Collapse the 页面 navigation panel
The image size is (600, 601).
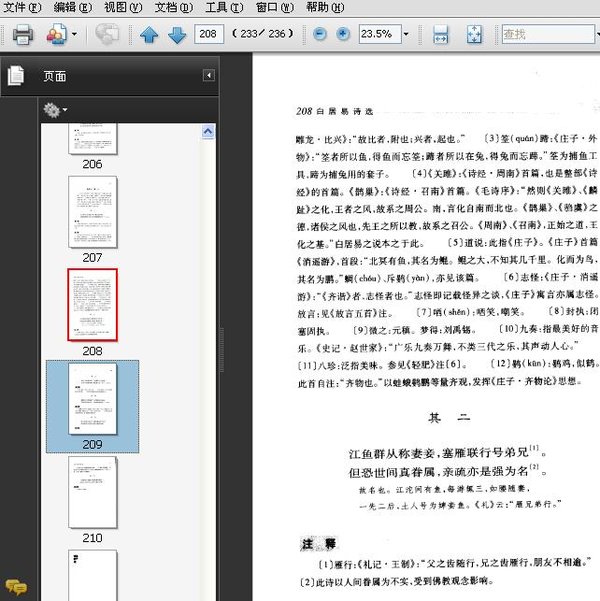tap(208, 75)
